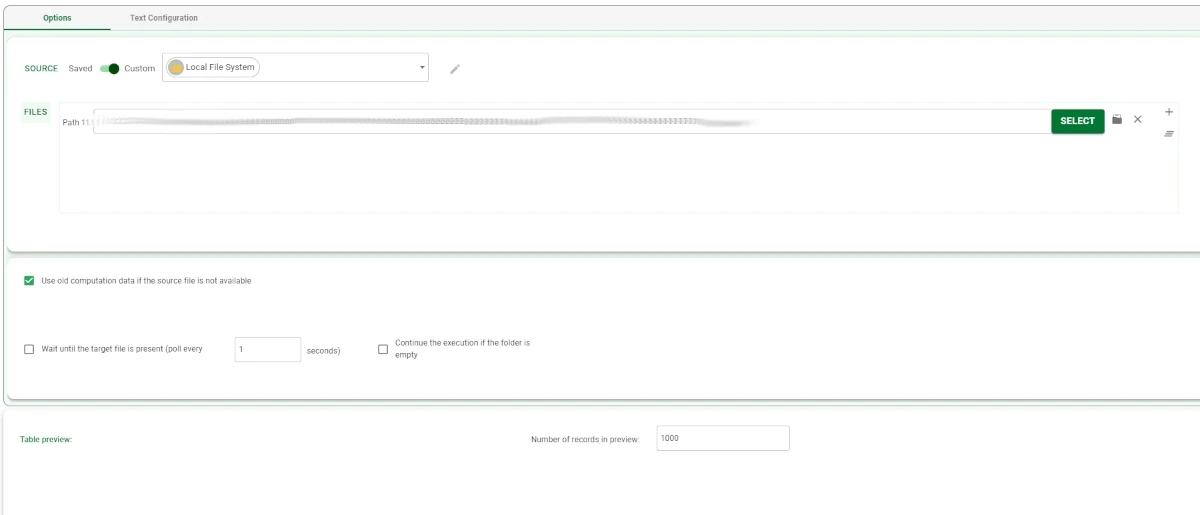Click the pencil edit icon beside source
The image size is (1200, 515).
[455, 69]
